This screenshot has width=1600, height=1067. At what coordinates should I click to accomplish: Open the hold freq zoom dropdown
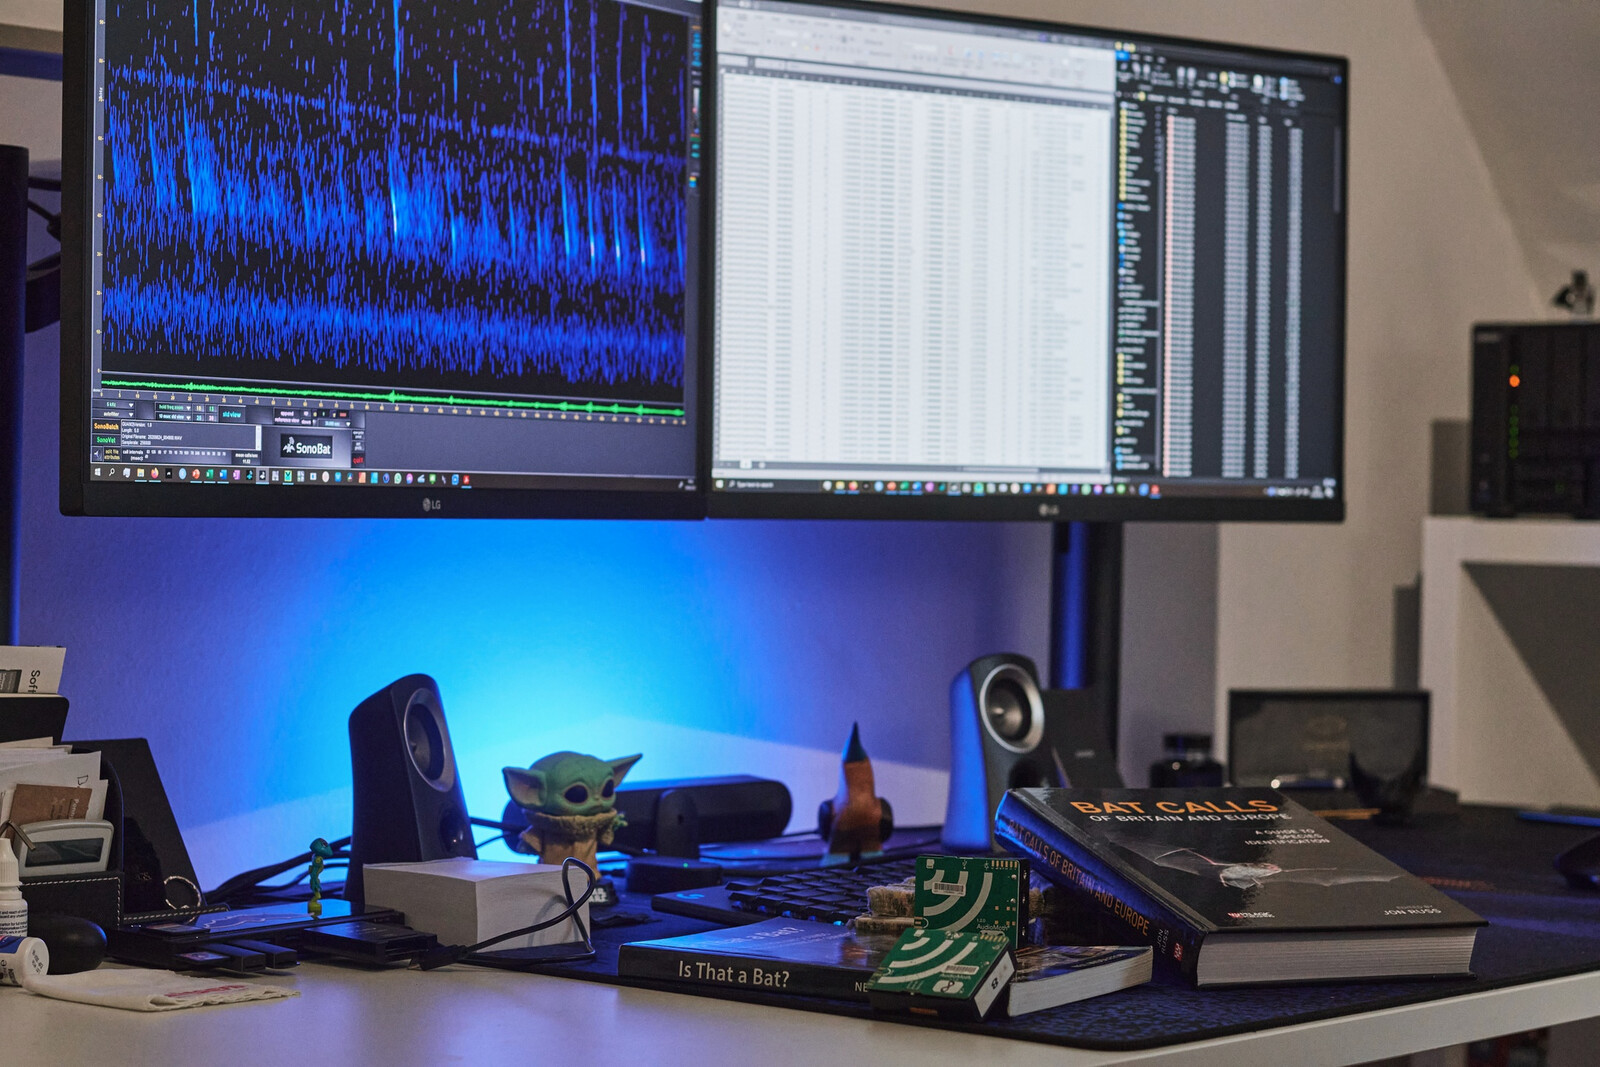pos(174,407)
